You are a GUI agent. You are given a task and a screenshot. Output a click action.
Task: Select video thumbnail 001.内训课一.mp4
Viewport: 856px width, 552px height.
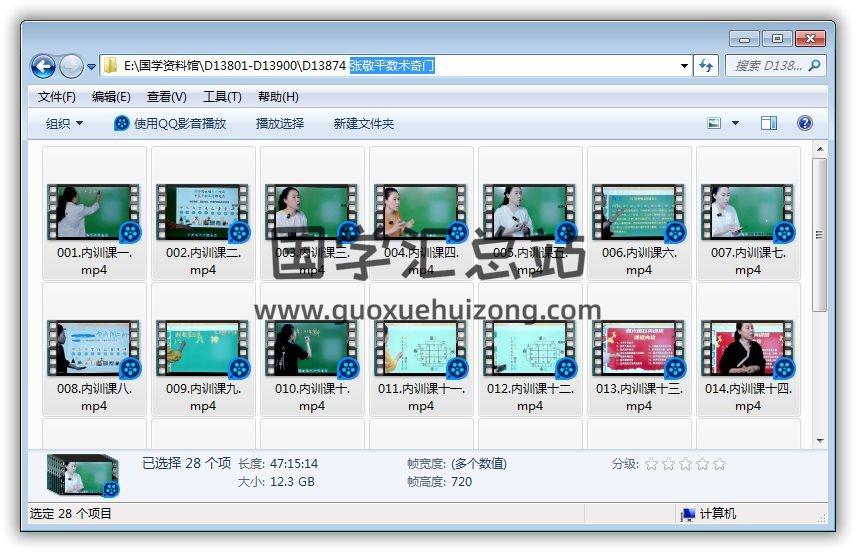coord(93,212)
